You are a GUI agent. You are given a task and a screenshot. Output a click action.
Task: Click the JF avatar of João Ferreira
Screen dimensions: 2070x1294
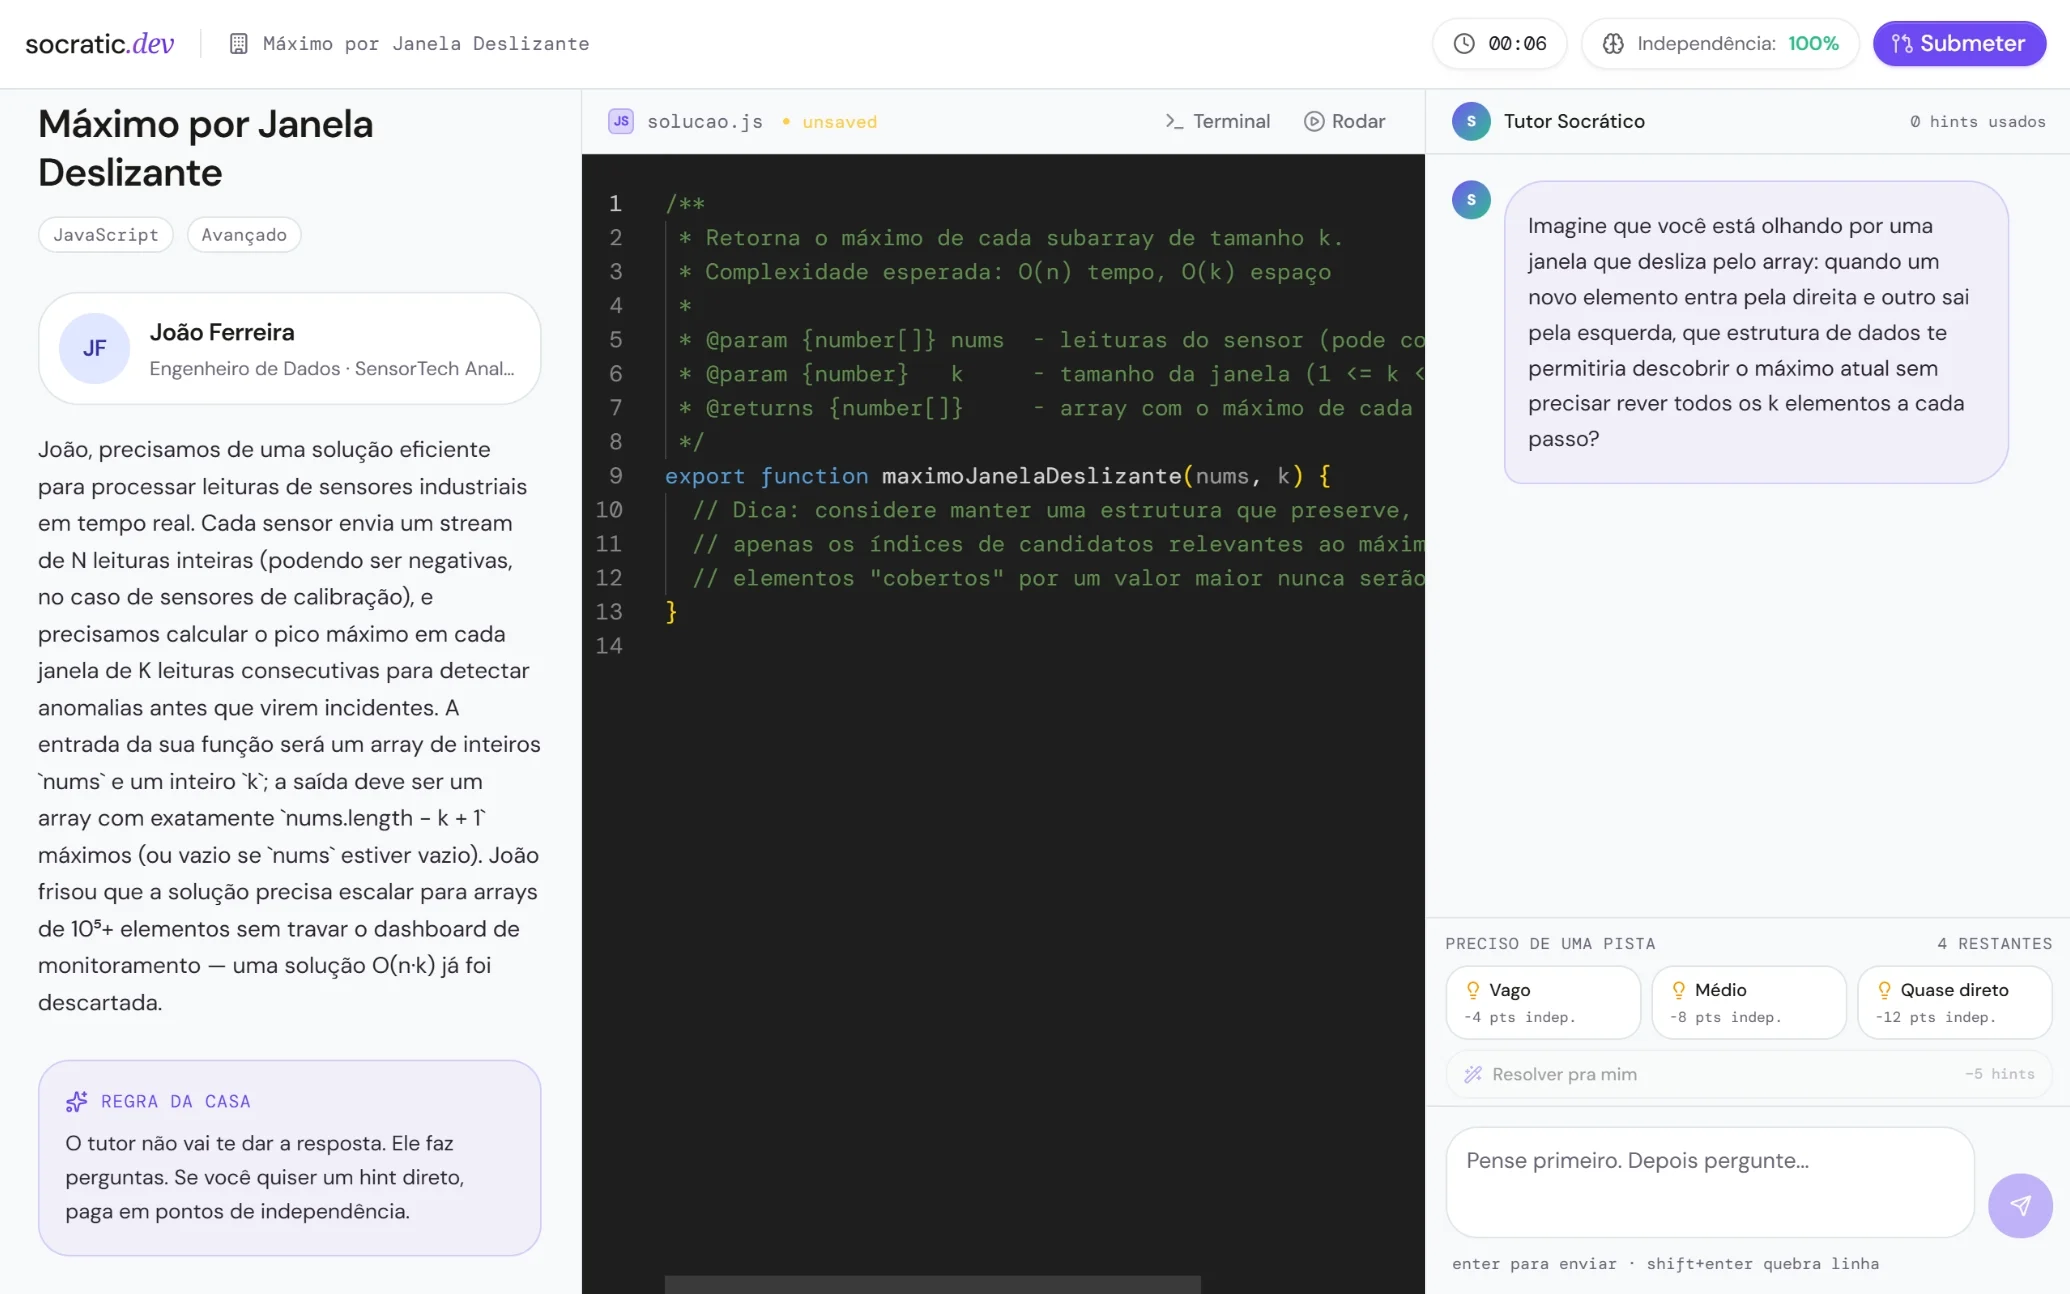[94, 348]
